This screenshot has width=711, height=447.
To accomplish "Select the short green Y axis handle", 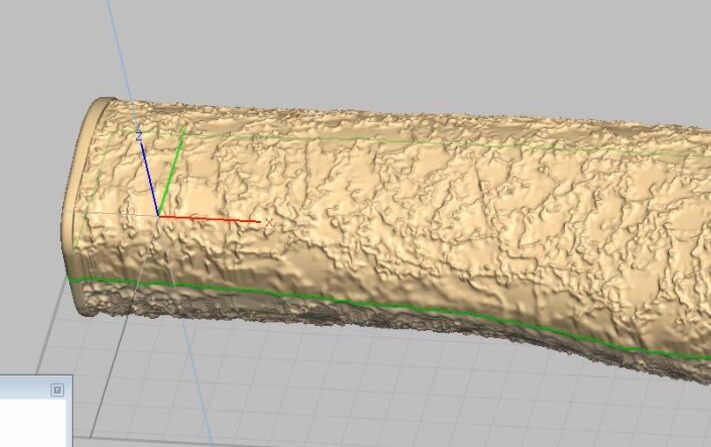I will point(172,172).
